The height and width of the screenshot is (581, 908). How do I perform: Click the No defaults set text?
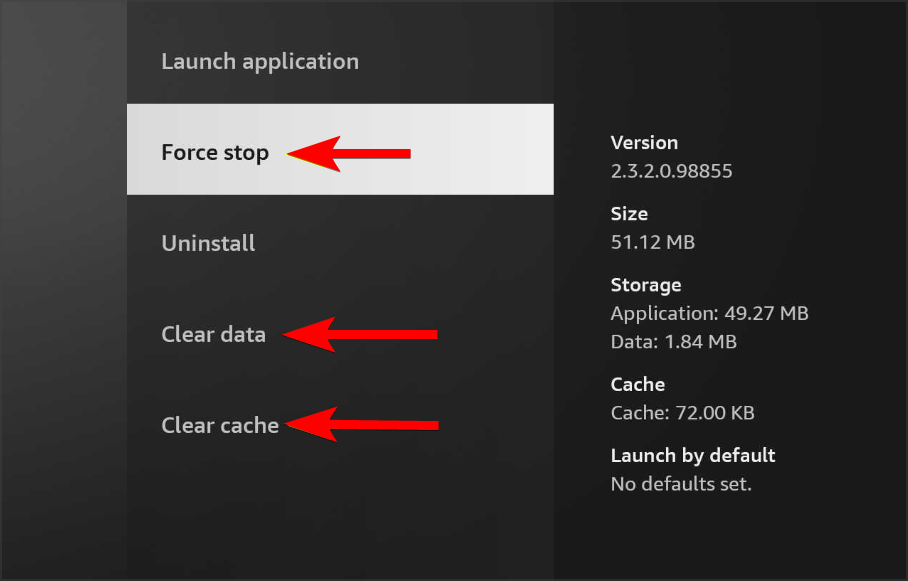(x=681, y=485)
